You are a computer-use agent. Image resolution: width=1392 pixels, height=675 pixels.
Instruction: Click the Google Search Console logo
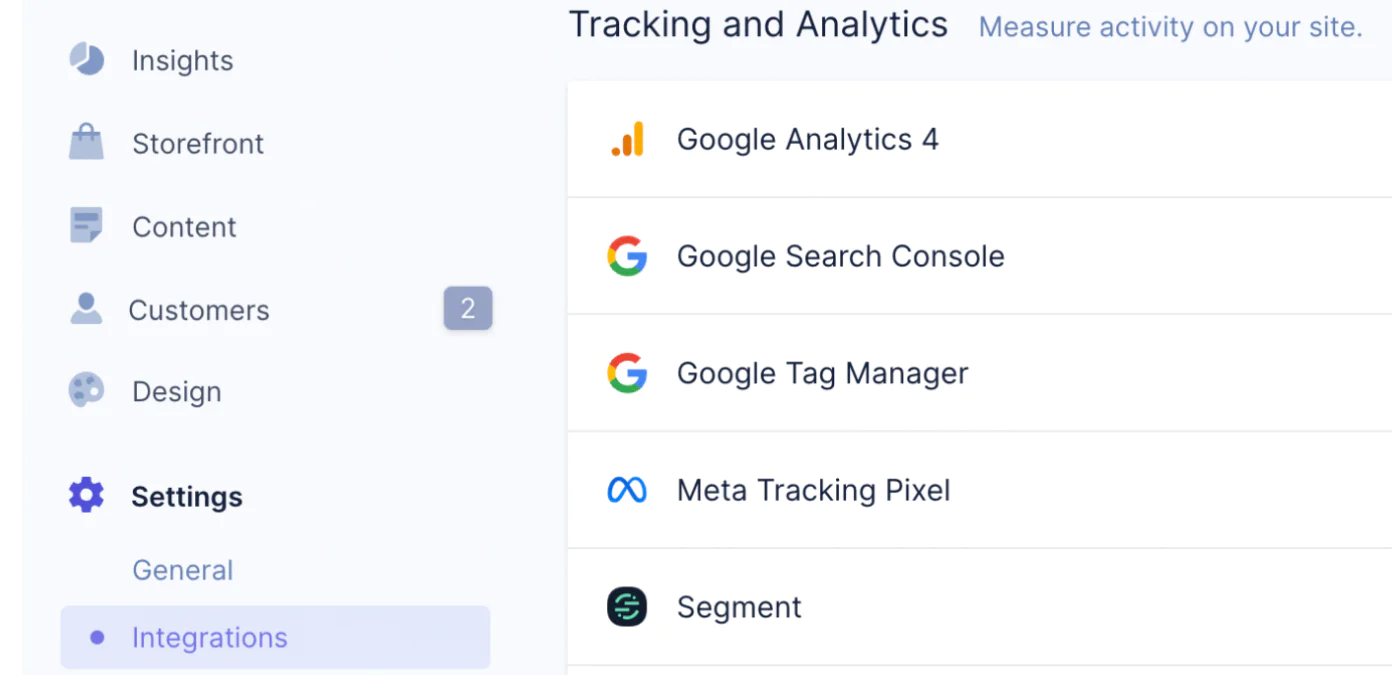tap(627, 256)
